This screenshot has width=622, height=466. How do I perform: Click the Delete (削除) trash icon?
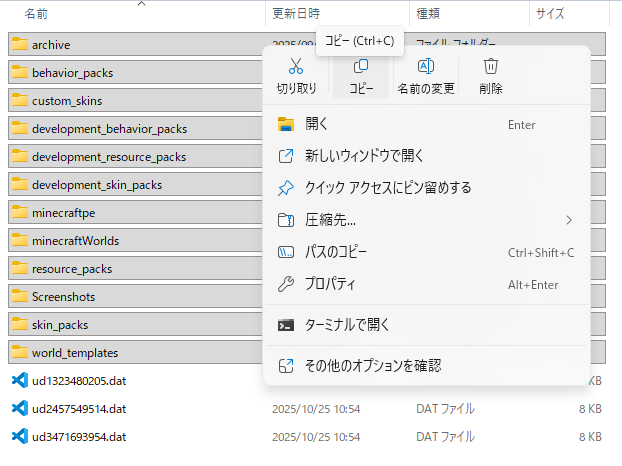490,67
